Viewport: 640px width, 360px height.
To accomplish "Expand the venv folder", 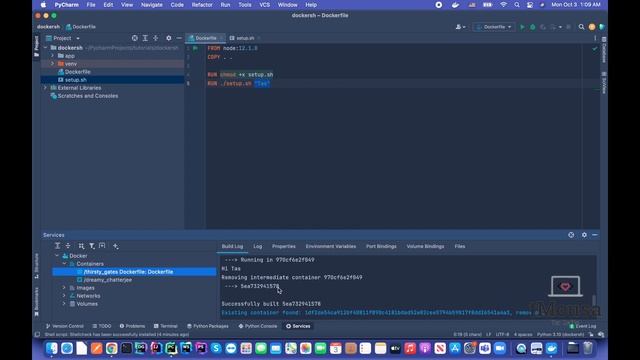I will coord(53,64).
